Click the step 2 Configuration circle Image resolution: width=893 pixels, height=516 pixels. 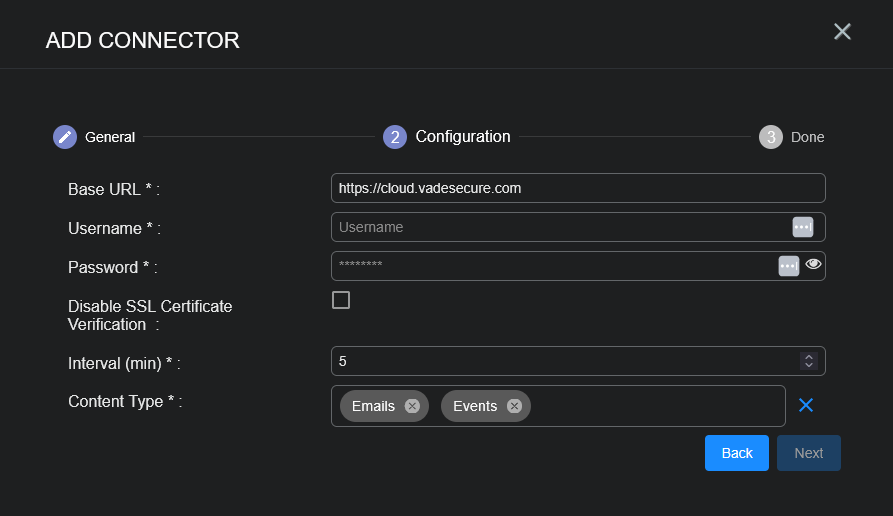395,137
